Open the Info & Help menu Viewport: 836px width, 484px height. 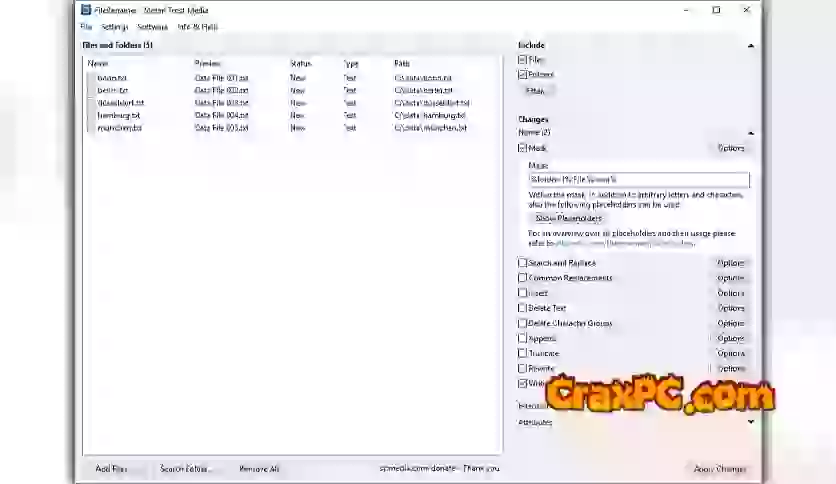[198, 27]
